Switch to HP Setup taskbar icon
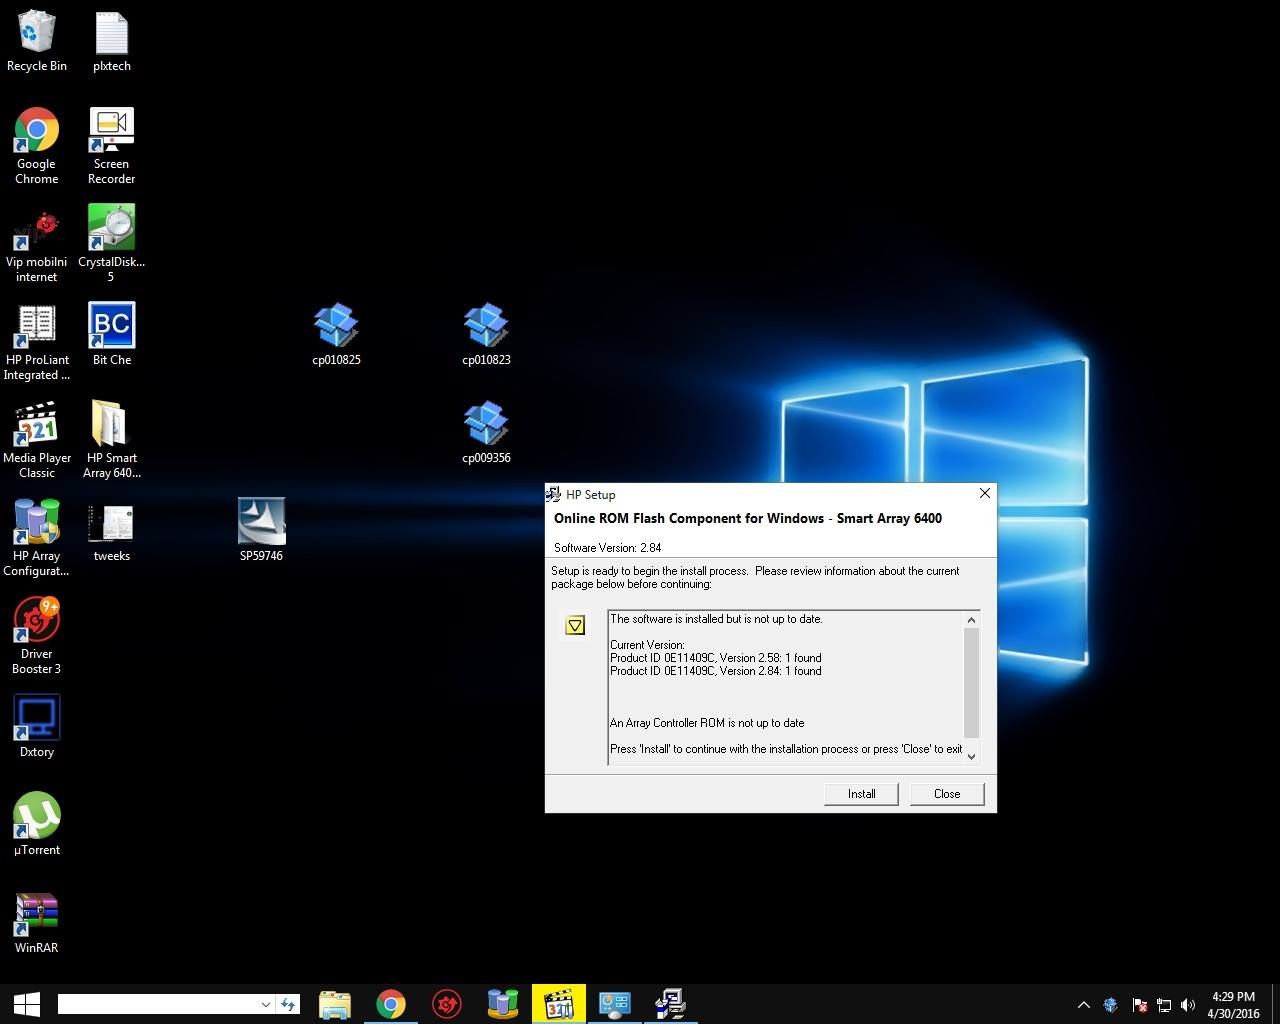 [x=671, y=1004]
